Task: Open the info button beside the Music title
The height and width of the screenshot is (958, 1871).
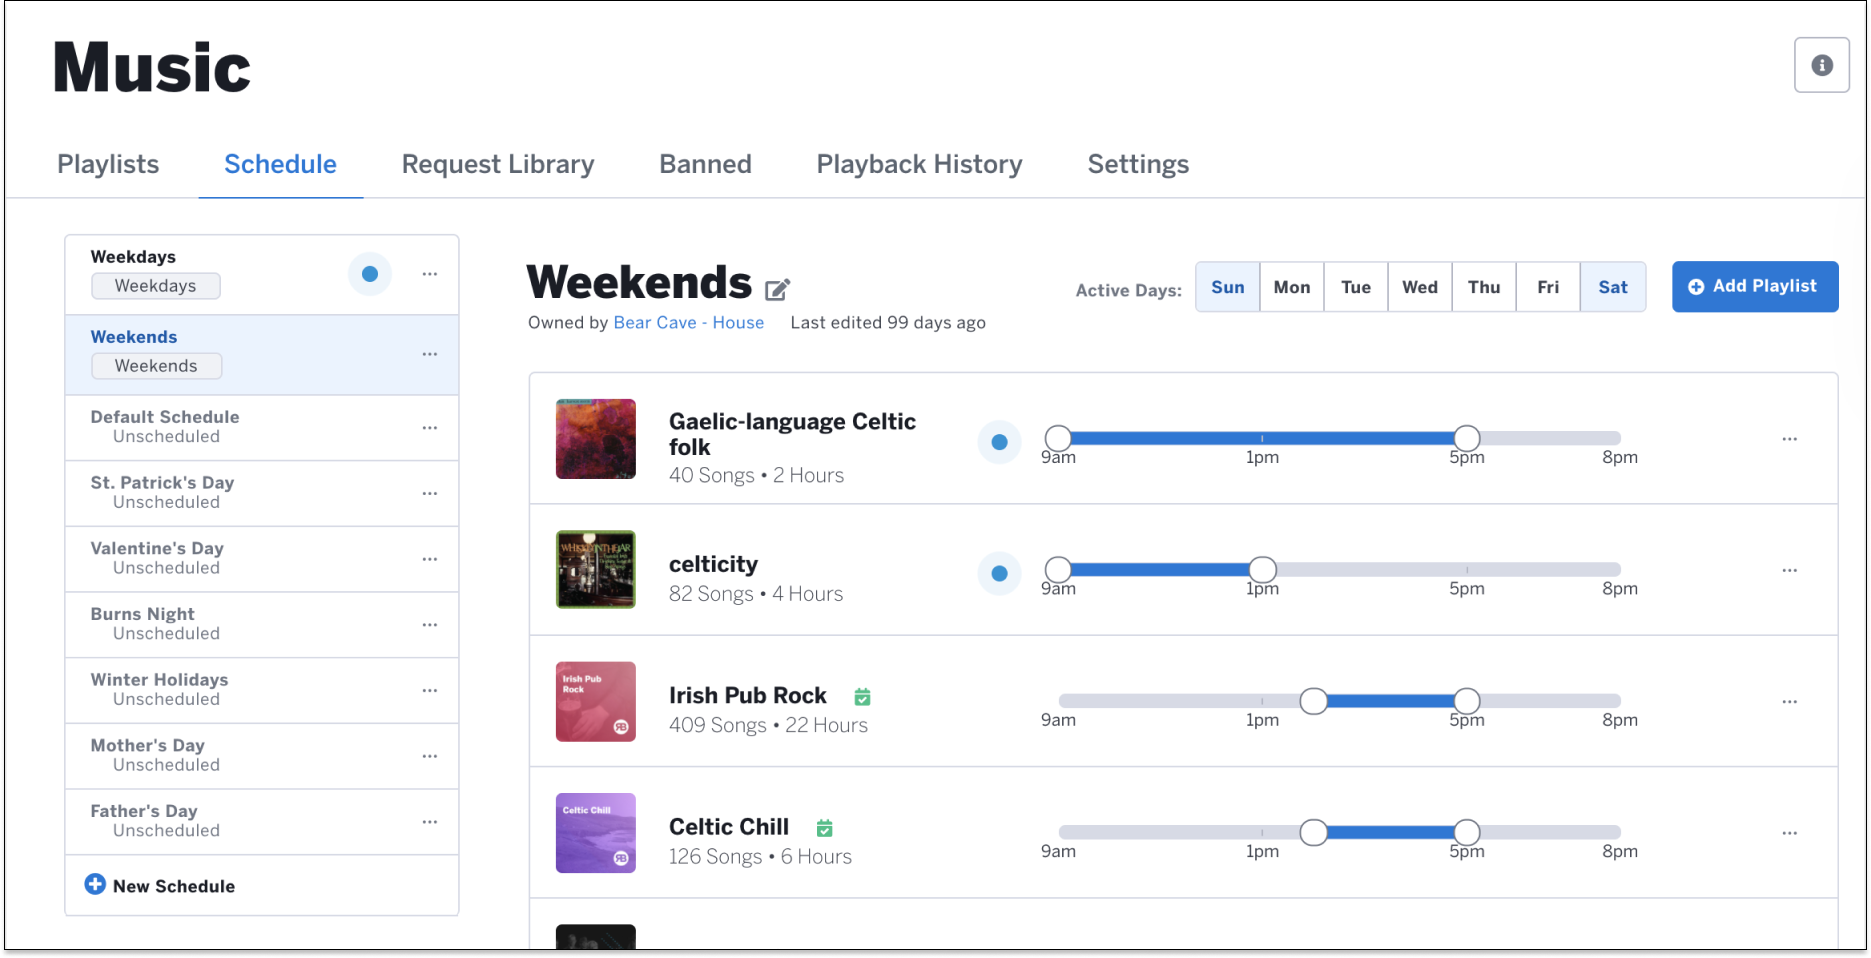Action: (1821, 65)
